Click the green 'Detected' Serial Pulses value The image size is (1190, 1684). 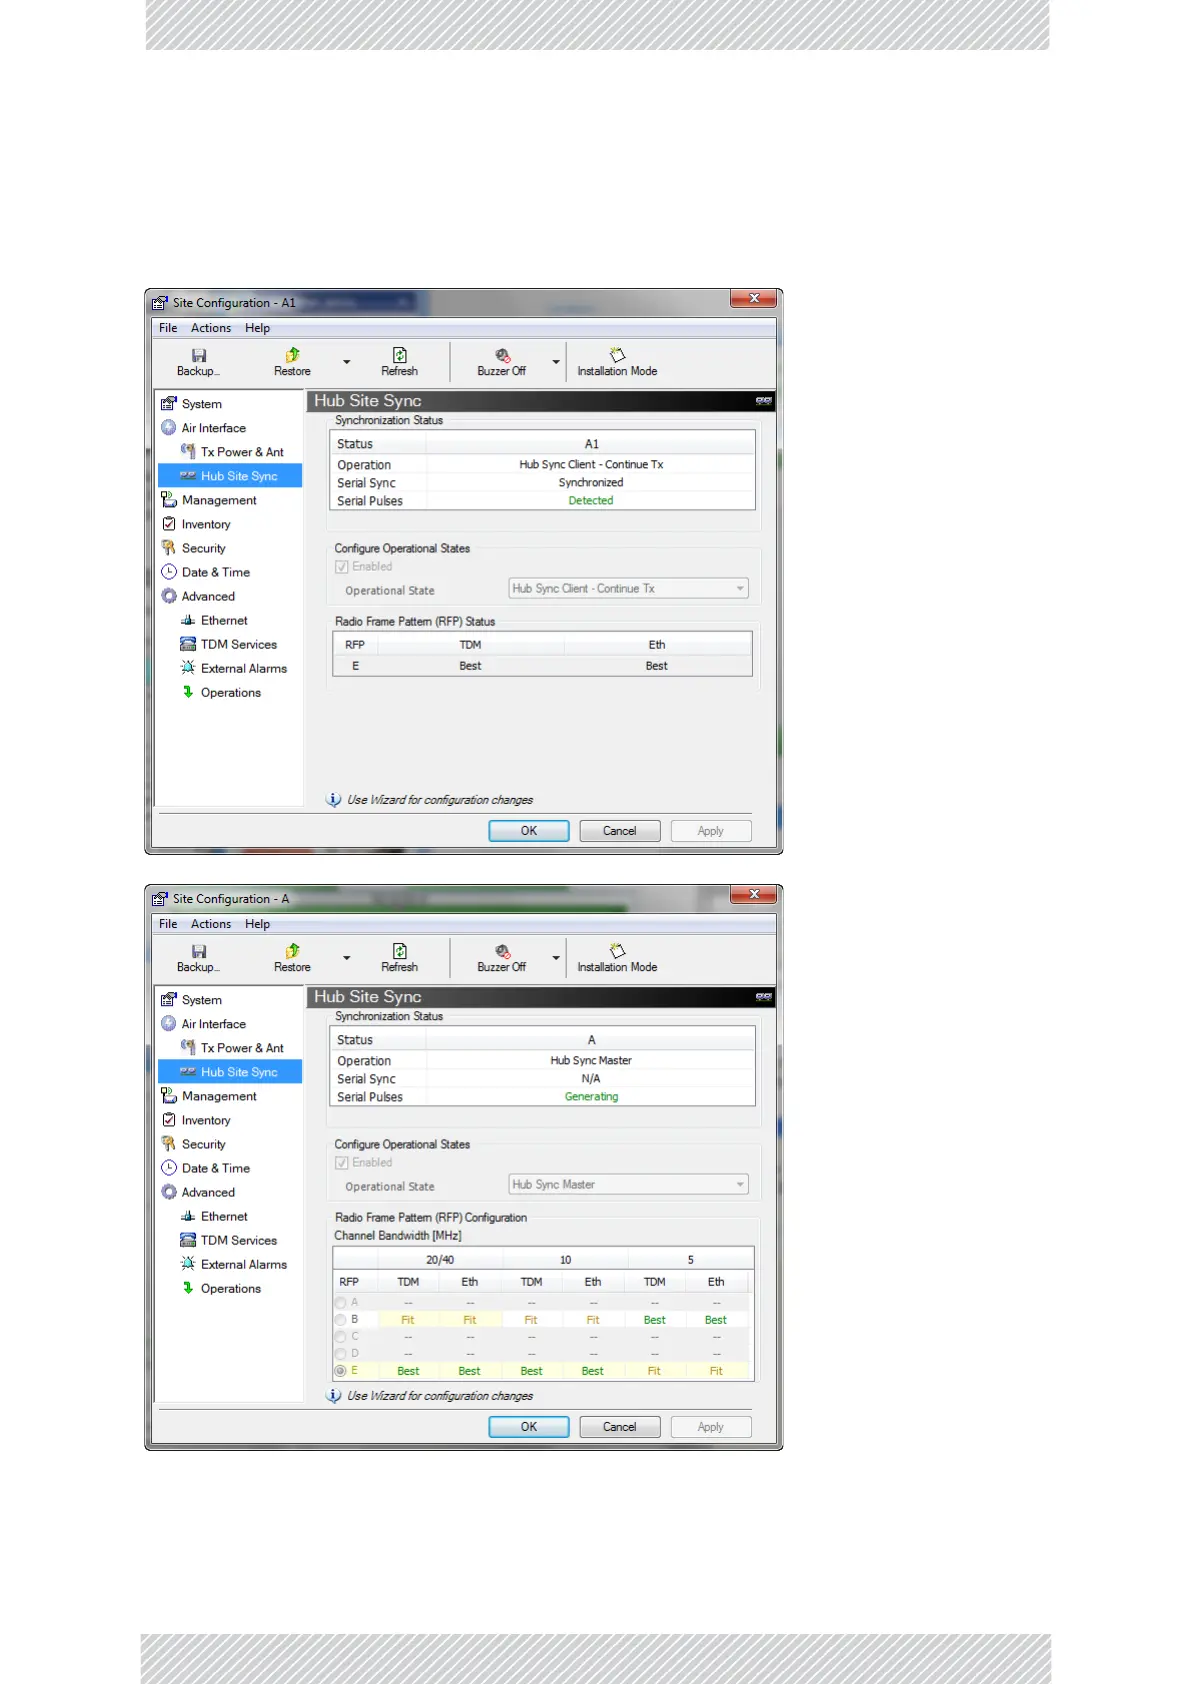click(591, 501)
